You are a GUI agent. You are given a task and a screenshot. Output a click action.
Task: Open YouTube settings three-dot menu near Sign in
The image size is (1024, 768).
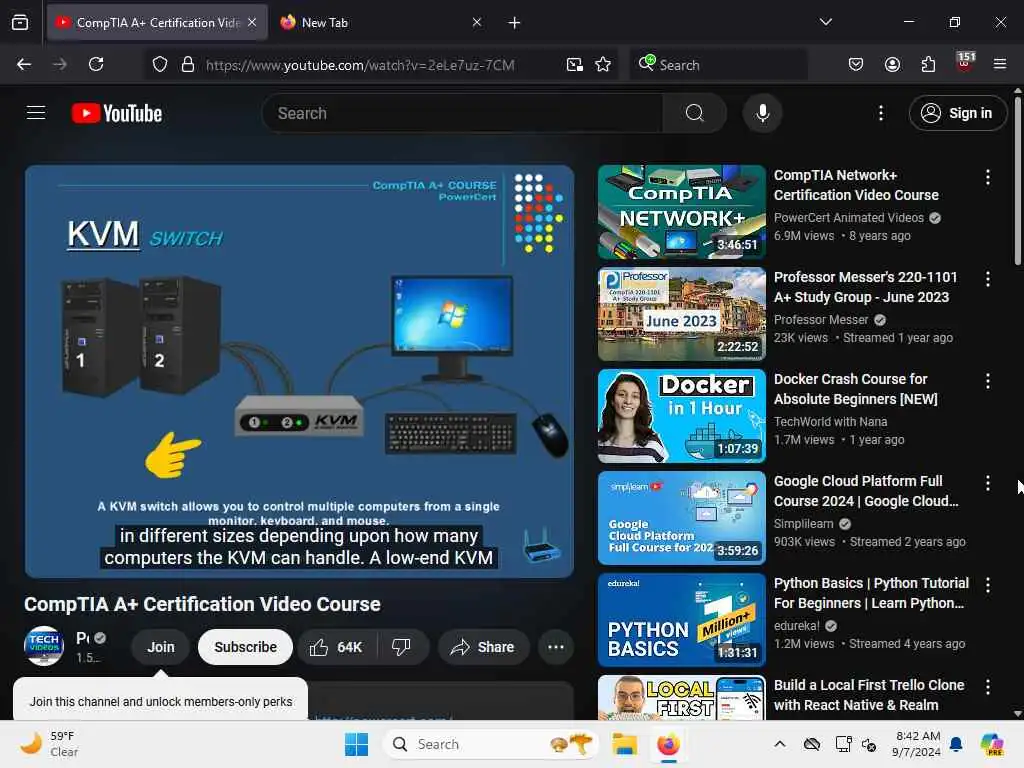click(x=880, y=113)
